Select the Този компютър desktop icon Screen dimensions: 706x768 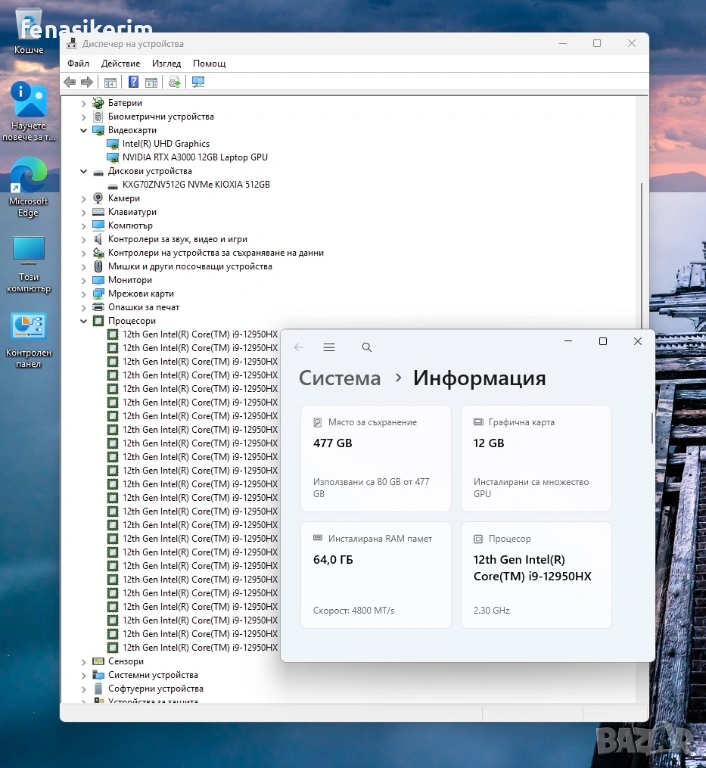pos(28,257)
